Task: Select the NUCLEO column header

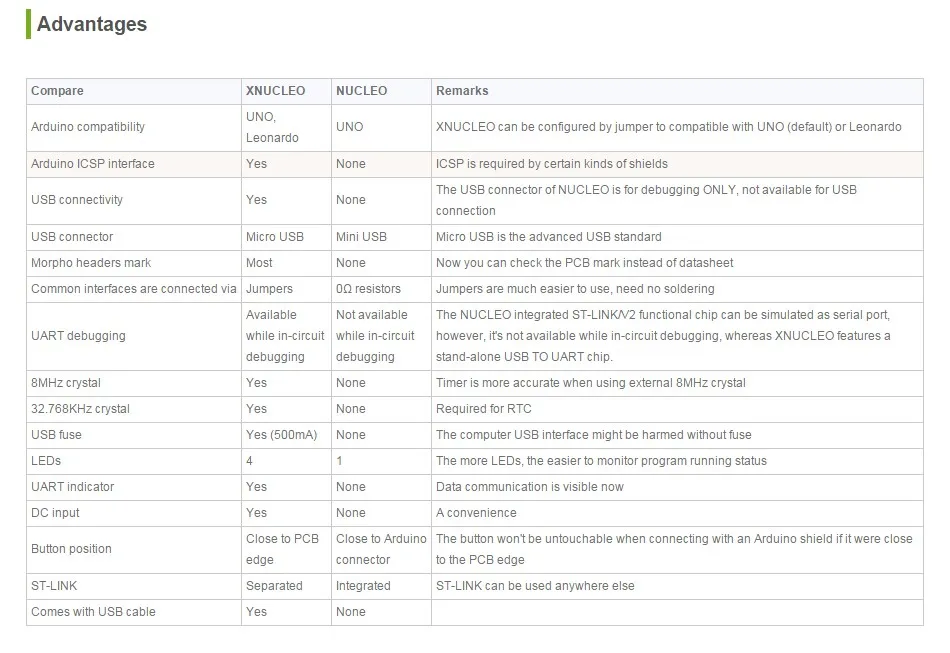Action: click(x=361, y=91)
